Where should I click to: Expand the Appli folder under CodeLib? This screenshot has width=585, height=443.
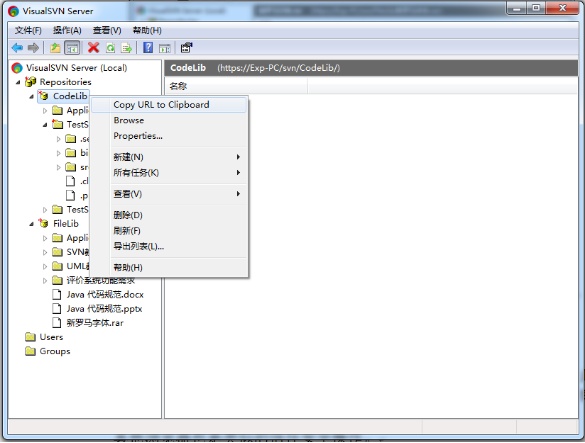pyautogui.click(x=45, y=110)
